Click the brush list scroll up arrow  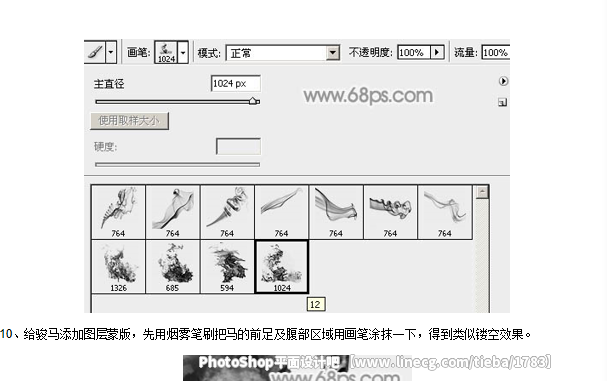[x=482, y=192]
